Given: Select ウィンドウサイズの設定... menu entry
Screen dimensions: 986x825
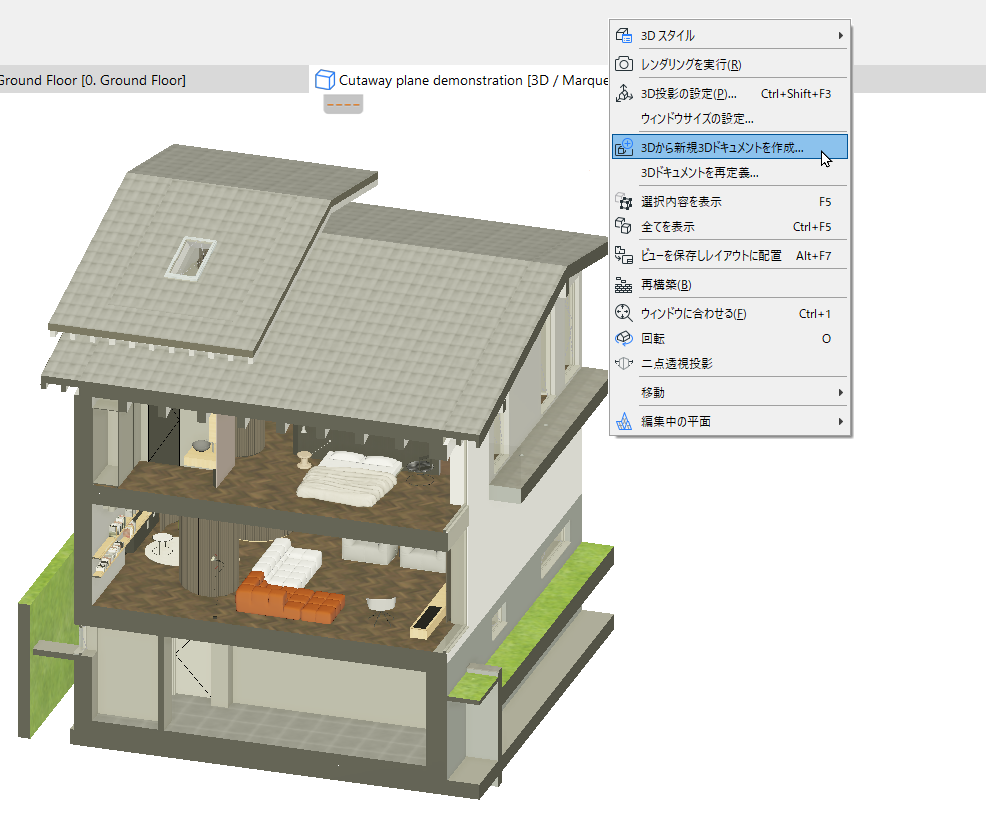Looking at the screenshot, I should [x=729, y=118].
